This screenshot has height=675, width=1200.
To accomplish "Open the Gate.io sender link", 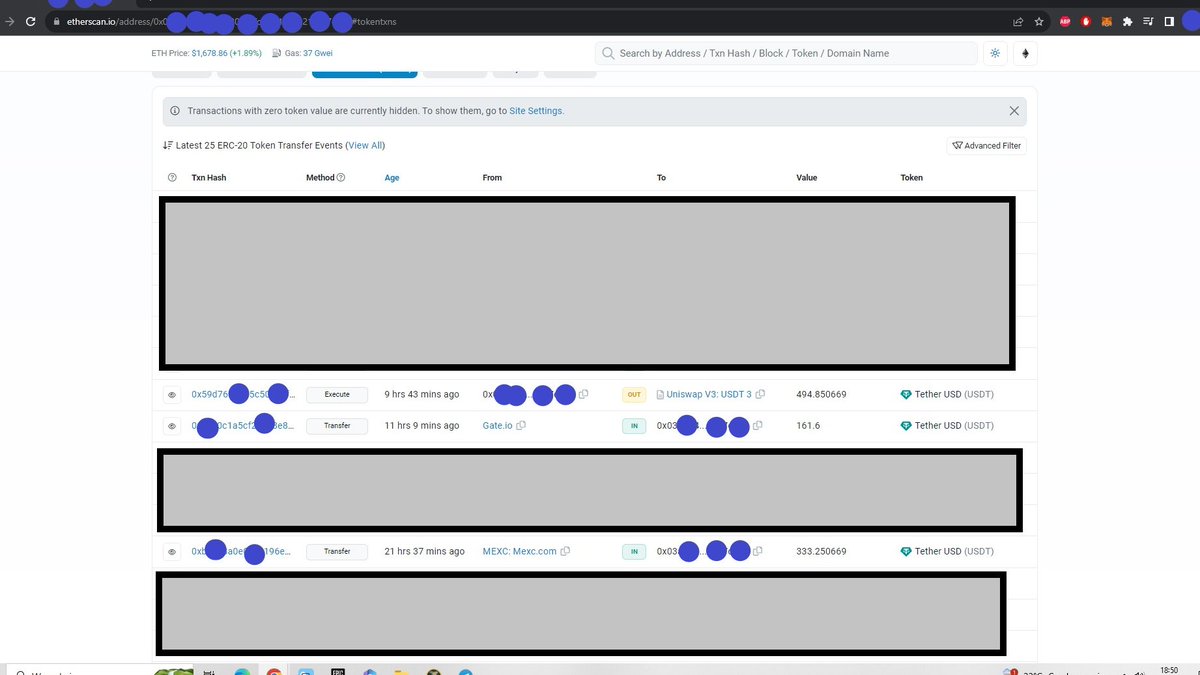I will tap(497, 425).
